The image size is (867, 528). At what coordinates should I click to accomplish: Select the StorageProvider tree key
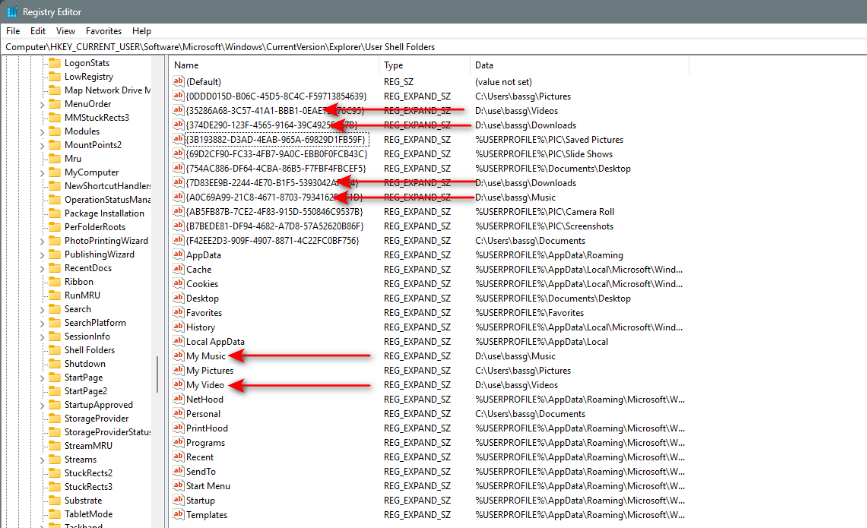tap(96, 419)
